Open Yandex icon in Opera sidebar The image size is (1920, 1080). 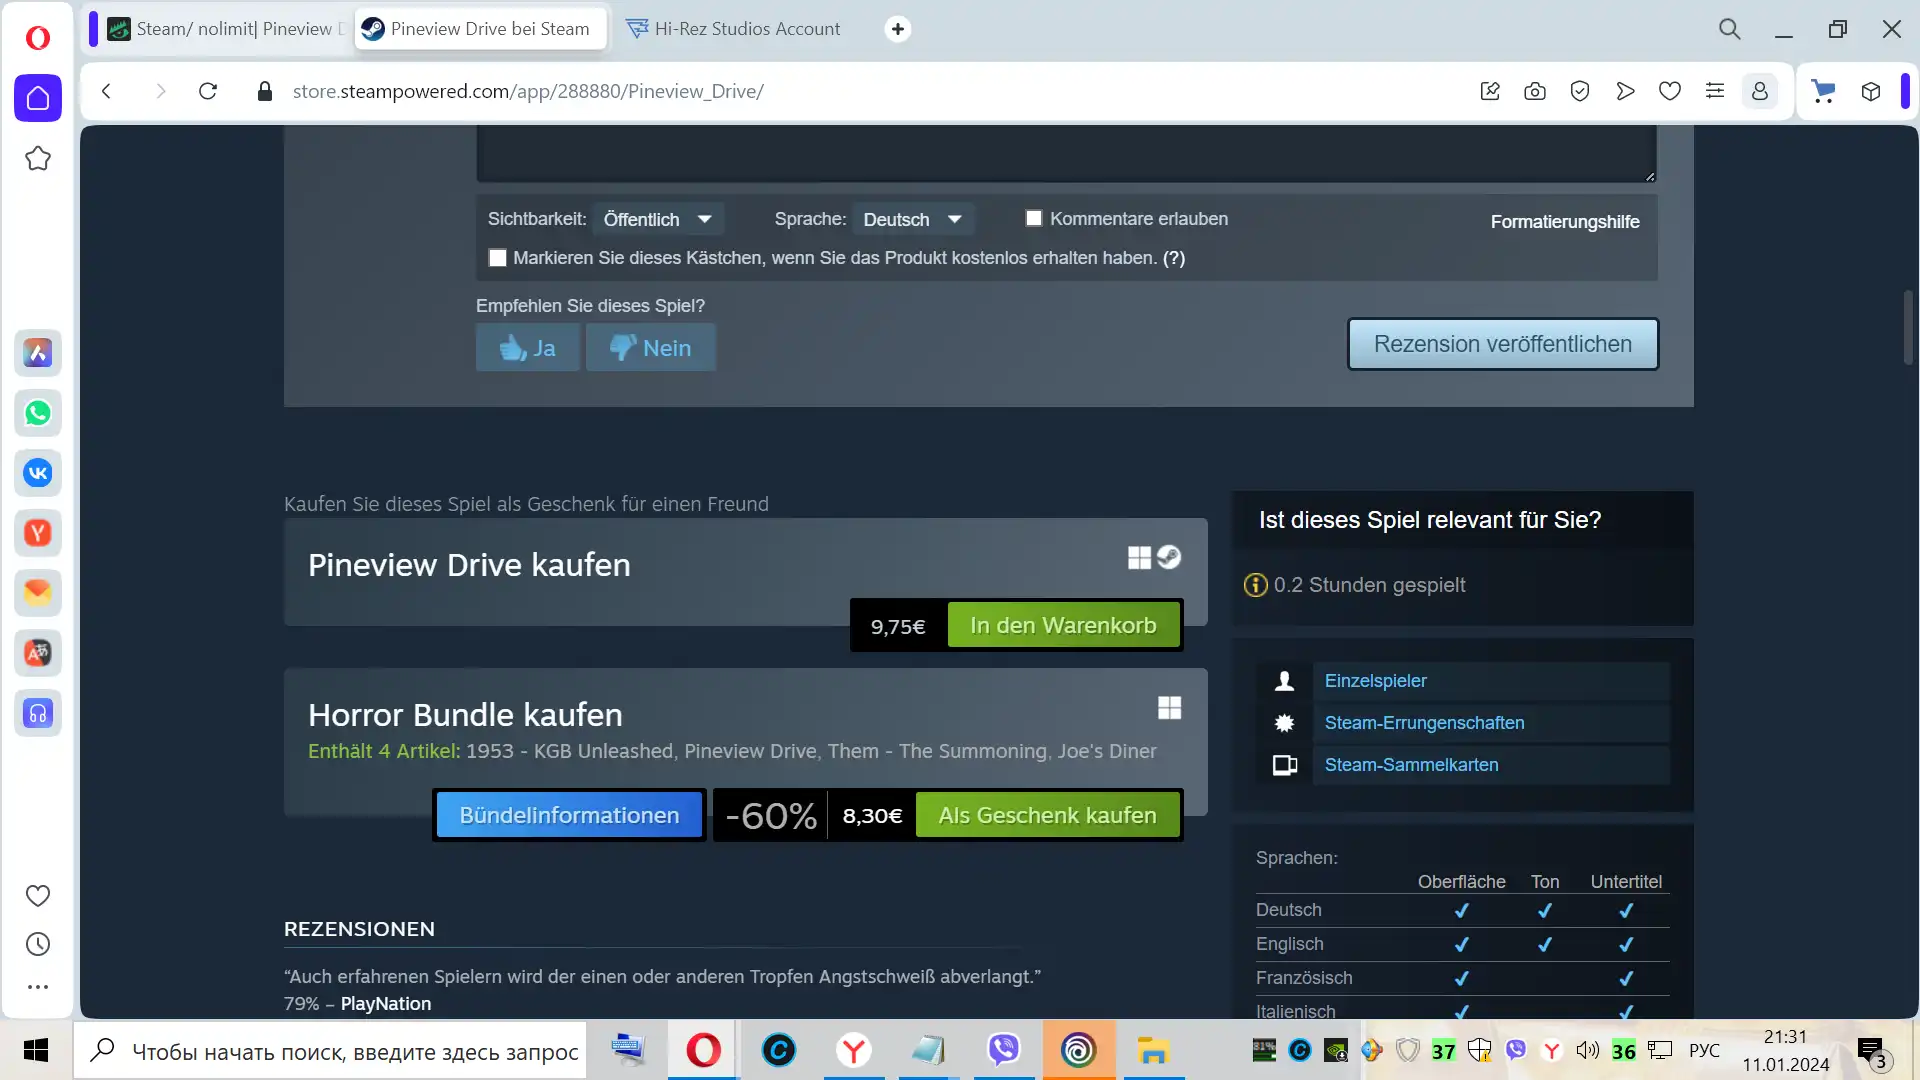coord(38,533)
